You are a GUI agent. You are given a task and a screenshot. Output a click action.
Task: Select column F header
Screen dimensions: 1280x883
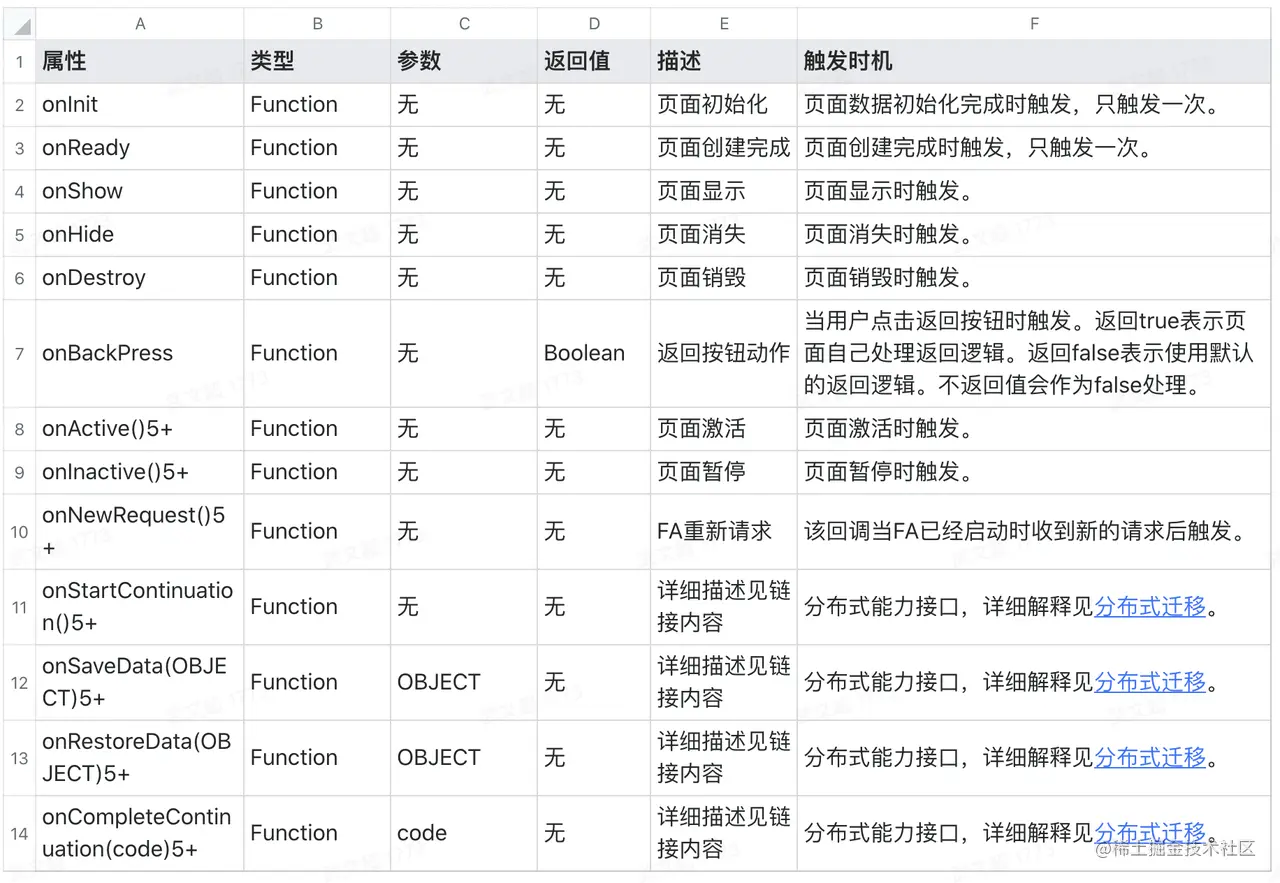coord(1035,24)
